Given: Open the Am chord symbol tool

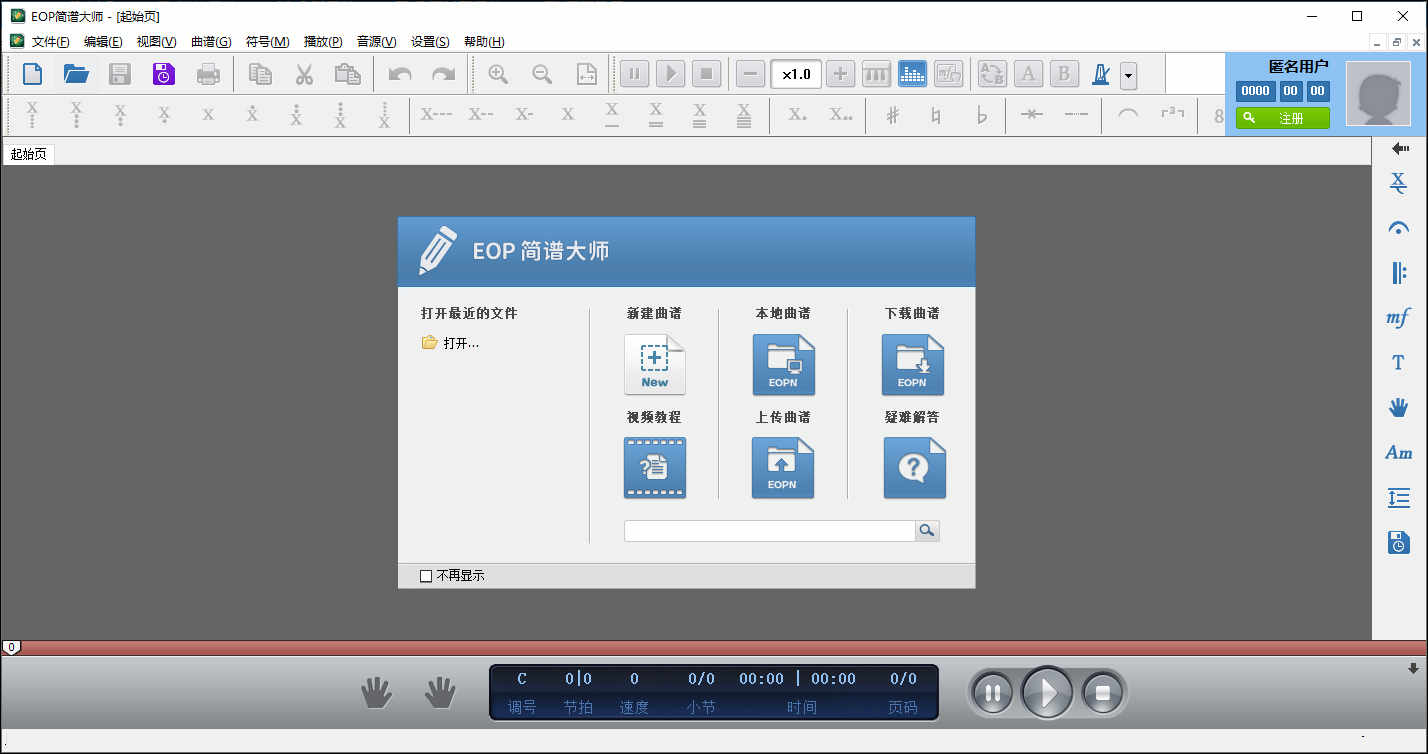Looking at the screenshot, I should pyautogui.click(x=1397, y=452).
